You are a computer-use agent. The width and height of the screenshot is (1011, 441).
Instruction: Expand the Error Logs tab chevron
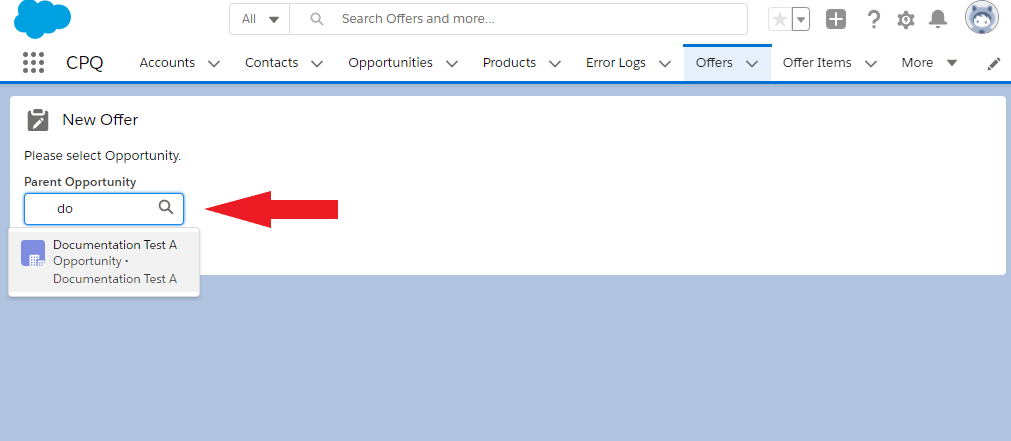point(665,63)
